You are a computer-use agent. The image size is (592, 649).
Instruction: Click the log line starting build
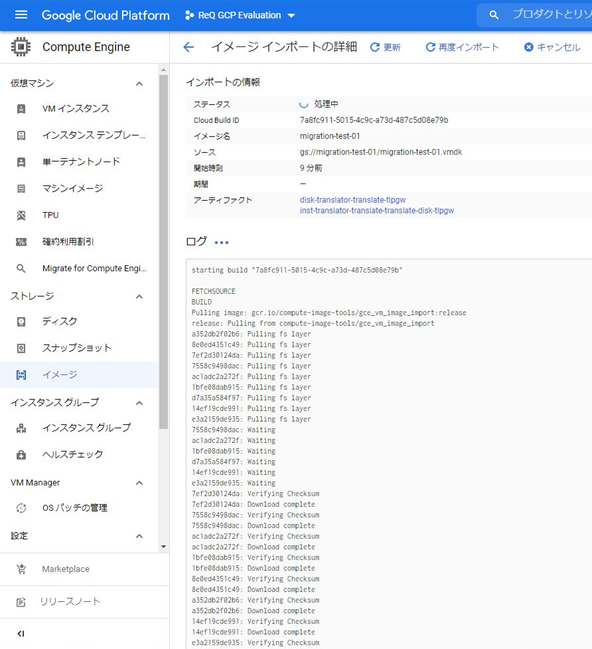(x=297, y=270)
